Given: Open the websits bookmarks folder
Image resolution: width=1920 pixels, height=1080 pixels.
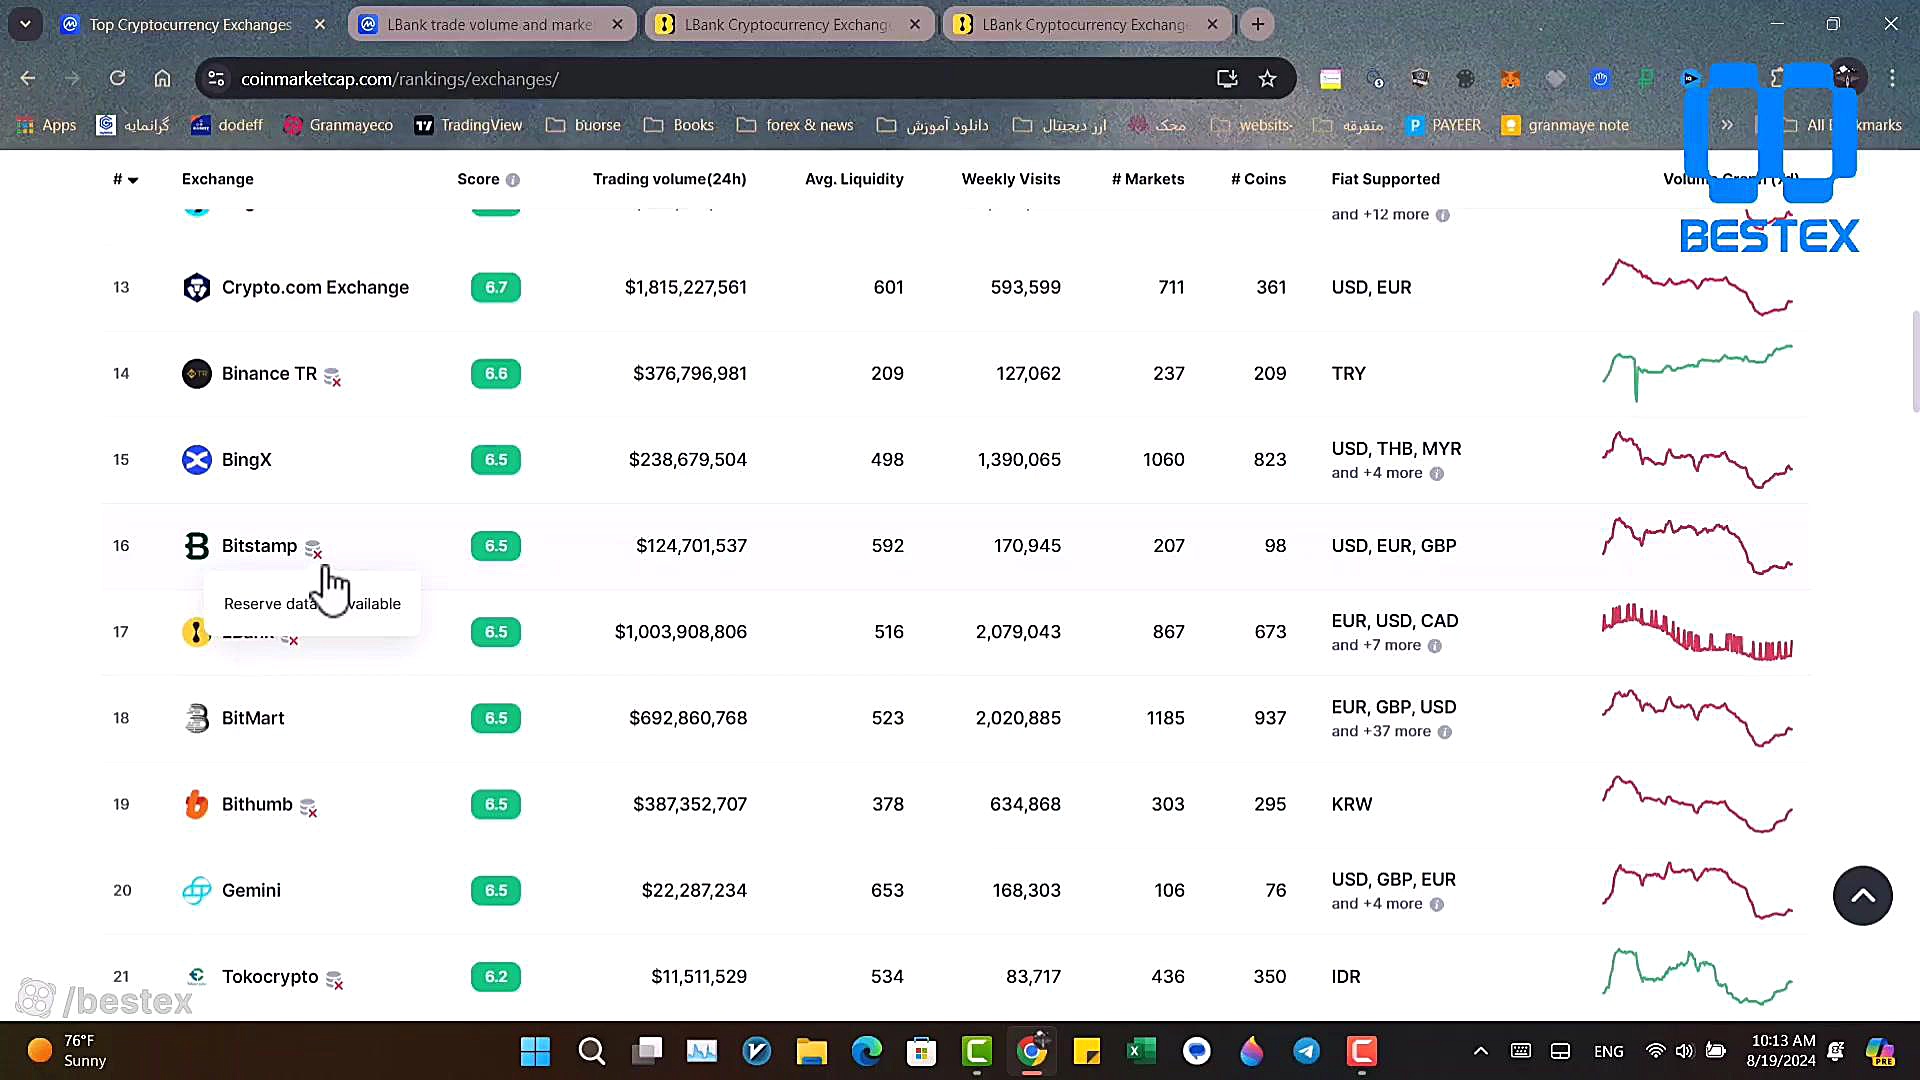Looking at the screenshot, I should (x=1252, y=125).
